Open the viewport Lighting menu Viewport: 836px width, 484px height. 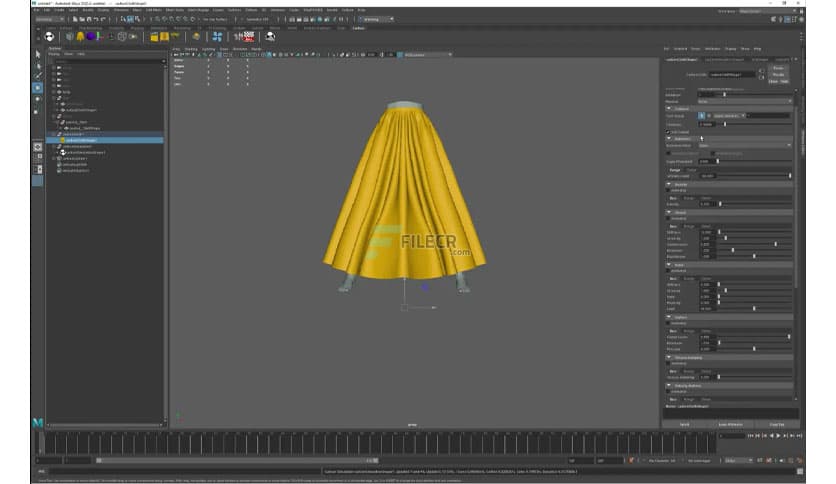pyautogui.click(x=208, y=49)
